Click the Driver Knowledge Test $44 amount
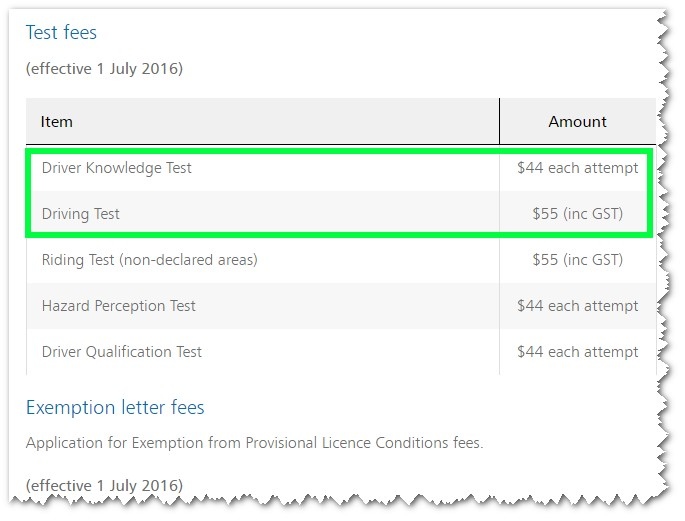685x521 pixels. pos(577,168)
